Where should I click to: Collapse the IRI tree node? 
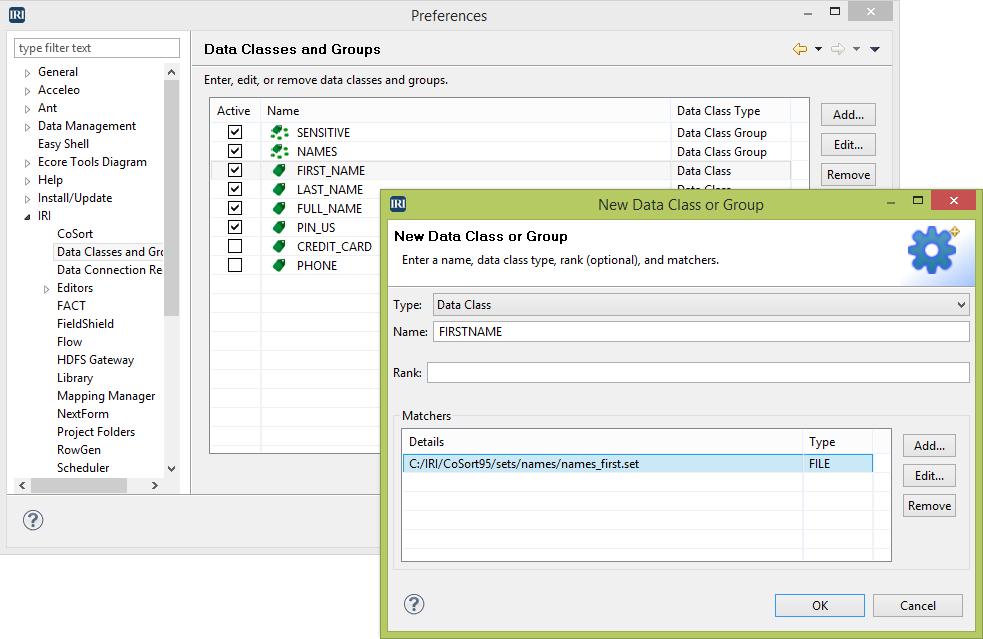point(28,217)
